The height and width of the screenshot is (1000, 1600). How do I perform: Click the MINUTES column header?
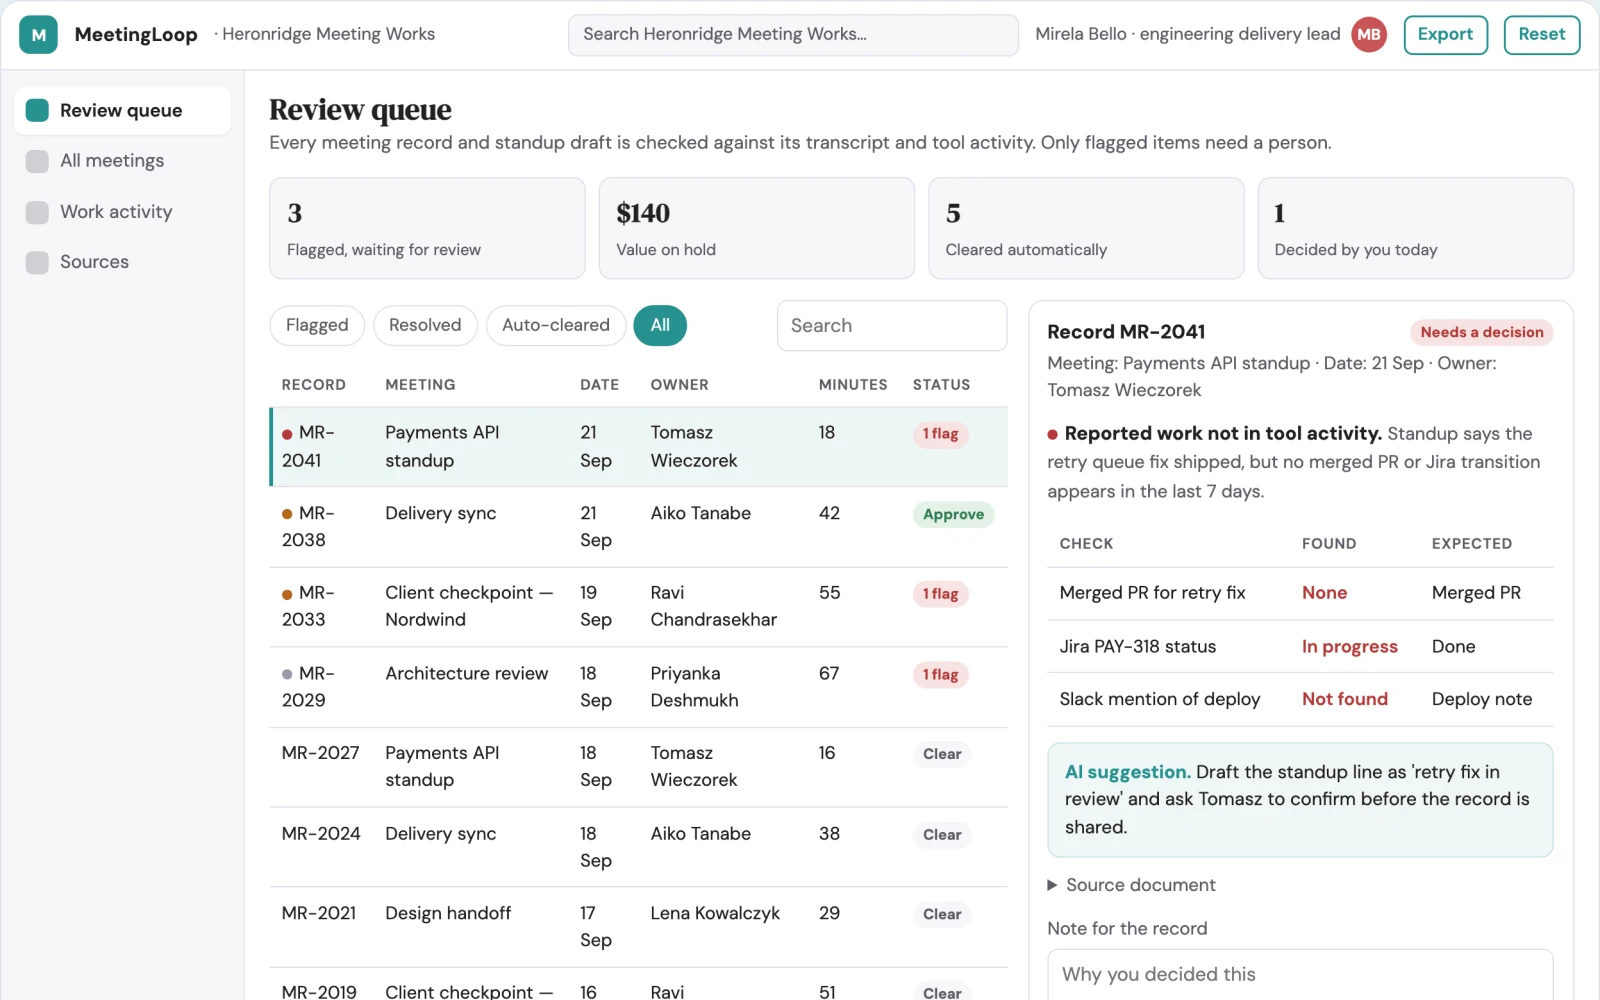point(853,385)
